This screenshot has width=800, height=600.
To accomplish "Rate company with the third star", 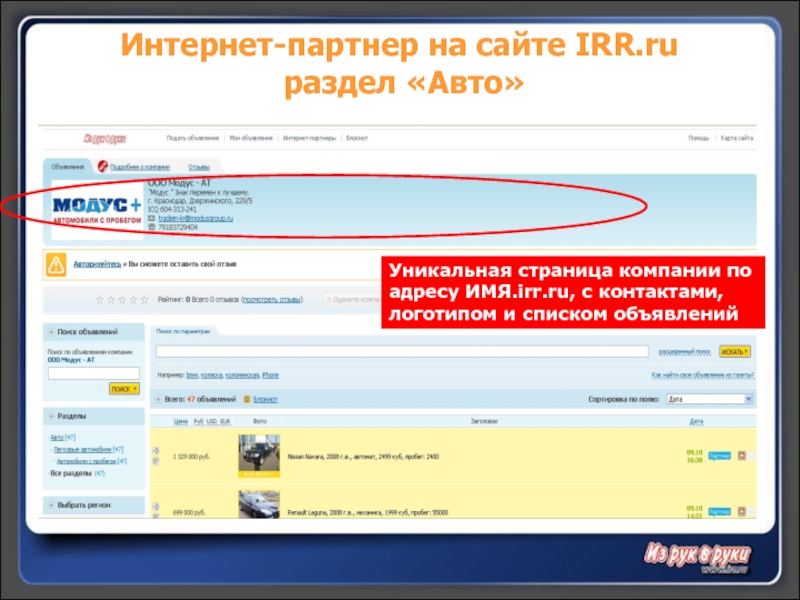I will 122,299.
